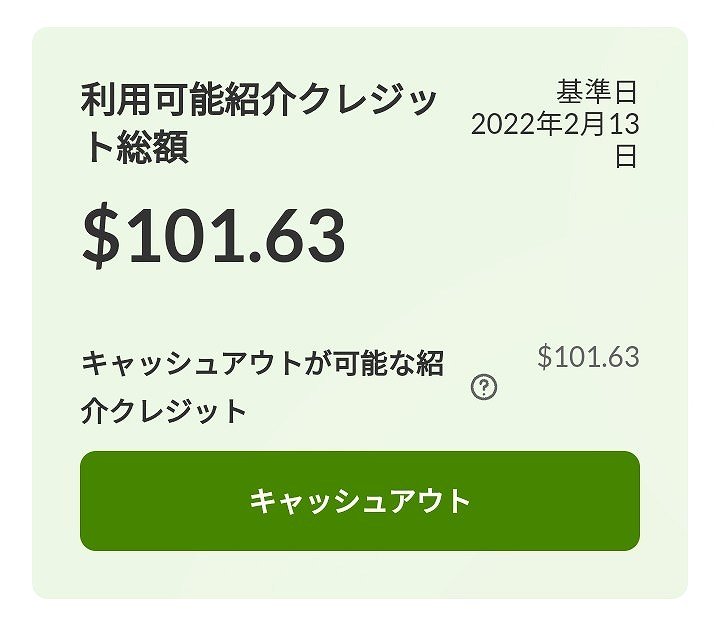Click the lone 日 character under the date

coord(626,157)
